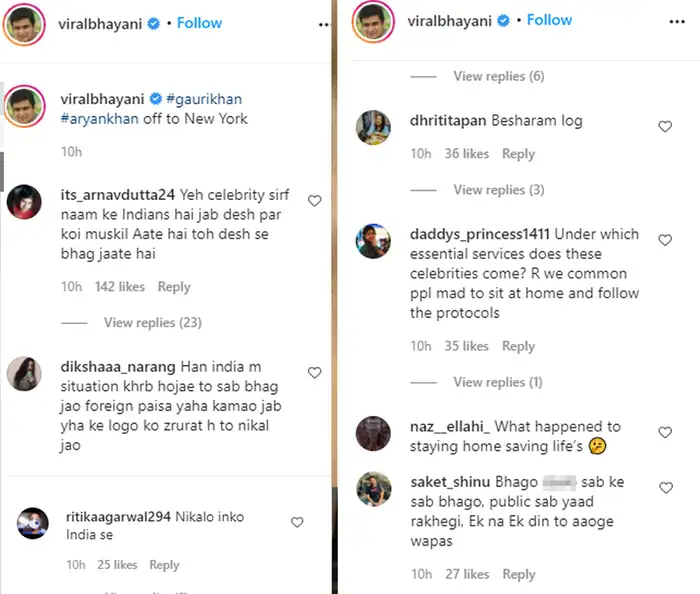Expand View replies (6) thread
Screen dimensions: 700x594
point(498,76)
